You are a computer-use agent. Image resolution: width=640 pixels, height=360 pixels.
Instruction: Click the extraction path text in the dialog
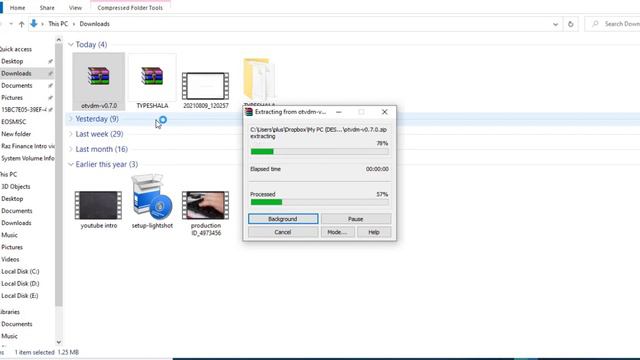click(318, 129)
